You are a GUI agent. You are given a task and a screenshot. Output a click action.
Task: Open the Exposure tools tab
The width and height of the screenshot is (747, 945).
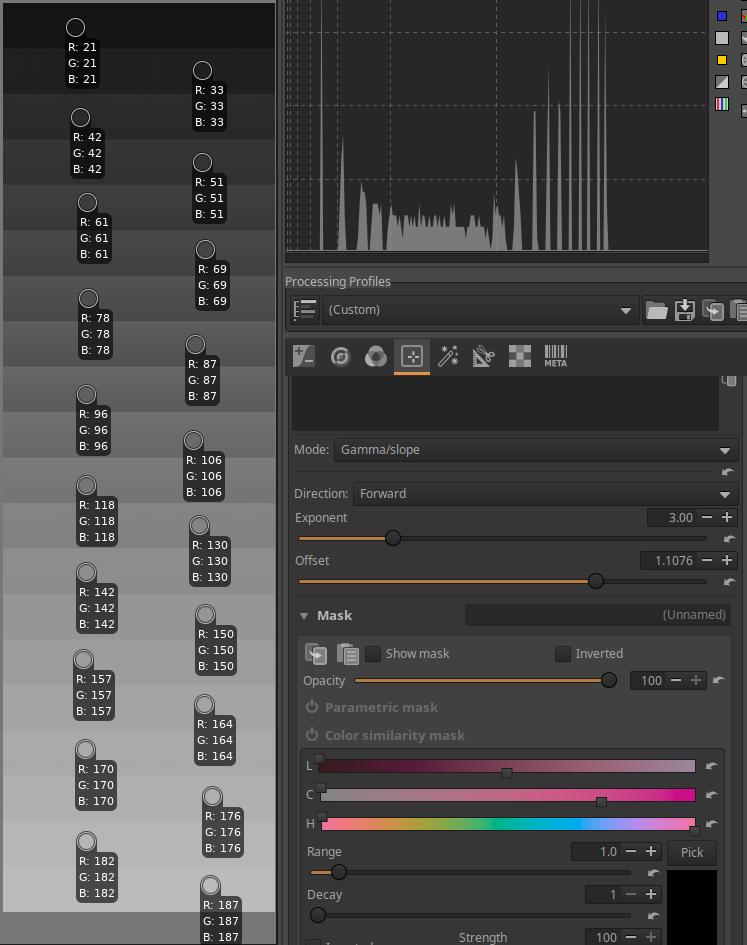(x=304, y=356)
